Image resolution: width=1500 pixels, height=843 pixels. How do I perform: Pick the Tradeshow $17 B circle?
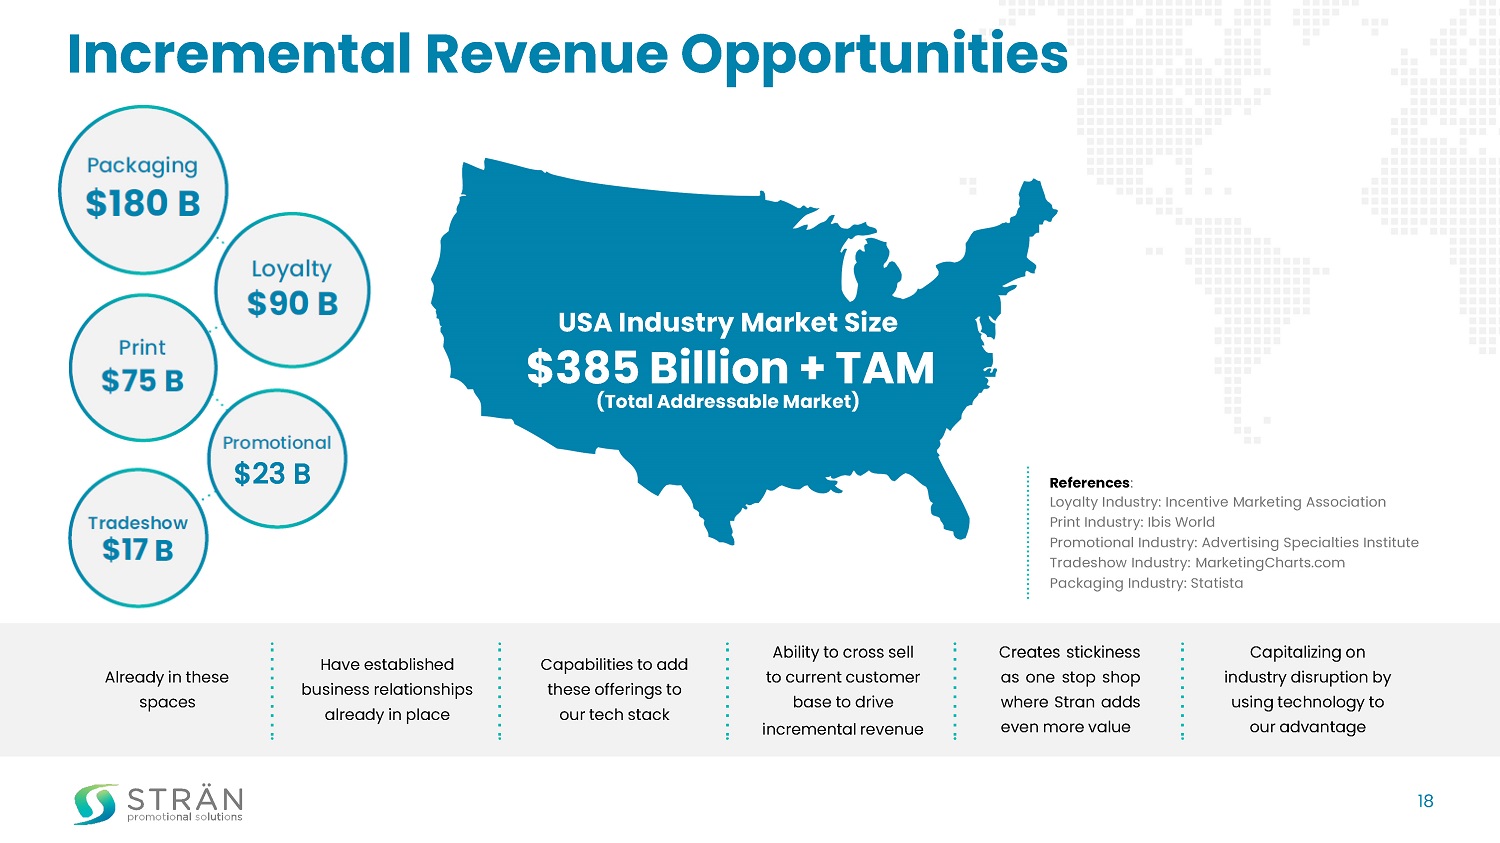pyautogui.click(x=138, y=538)
